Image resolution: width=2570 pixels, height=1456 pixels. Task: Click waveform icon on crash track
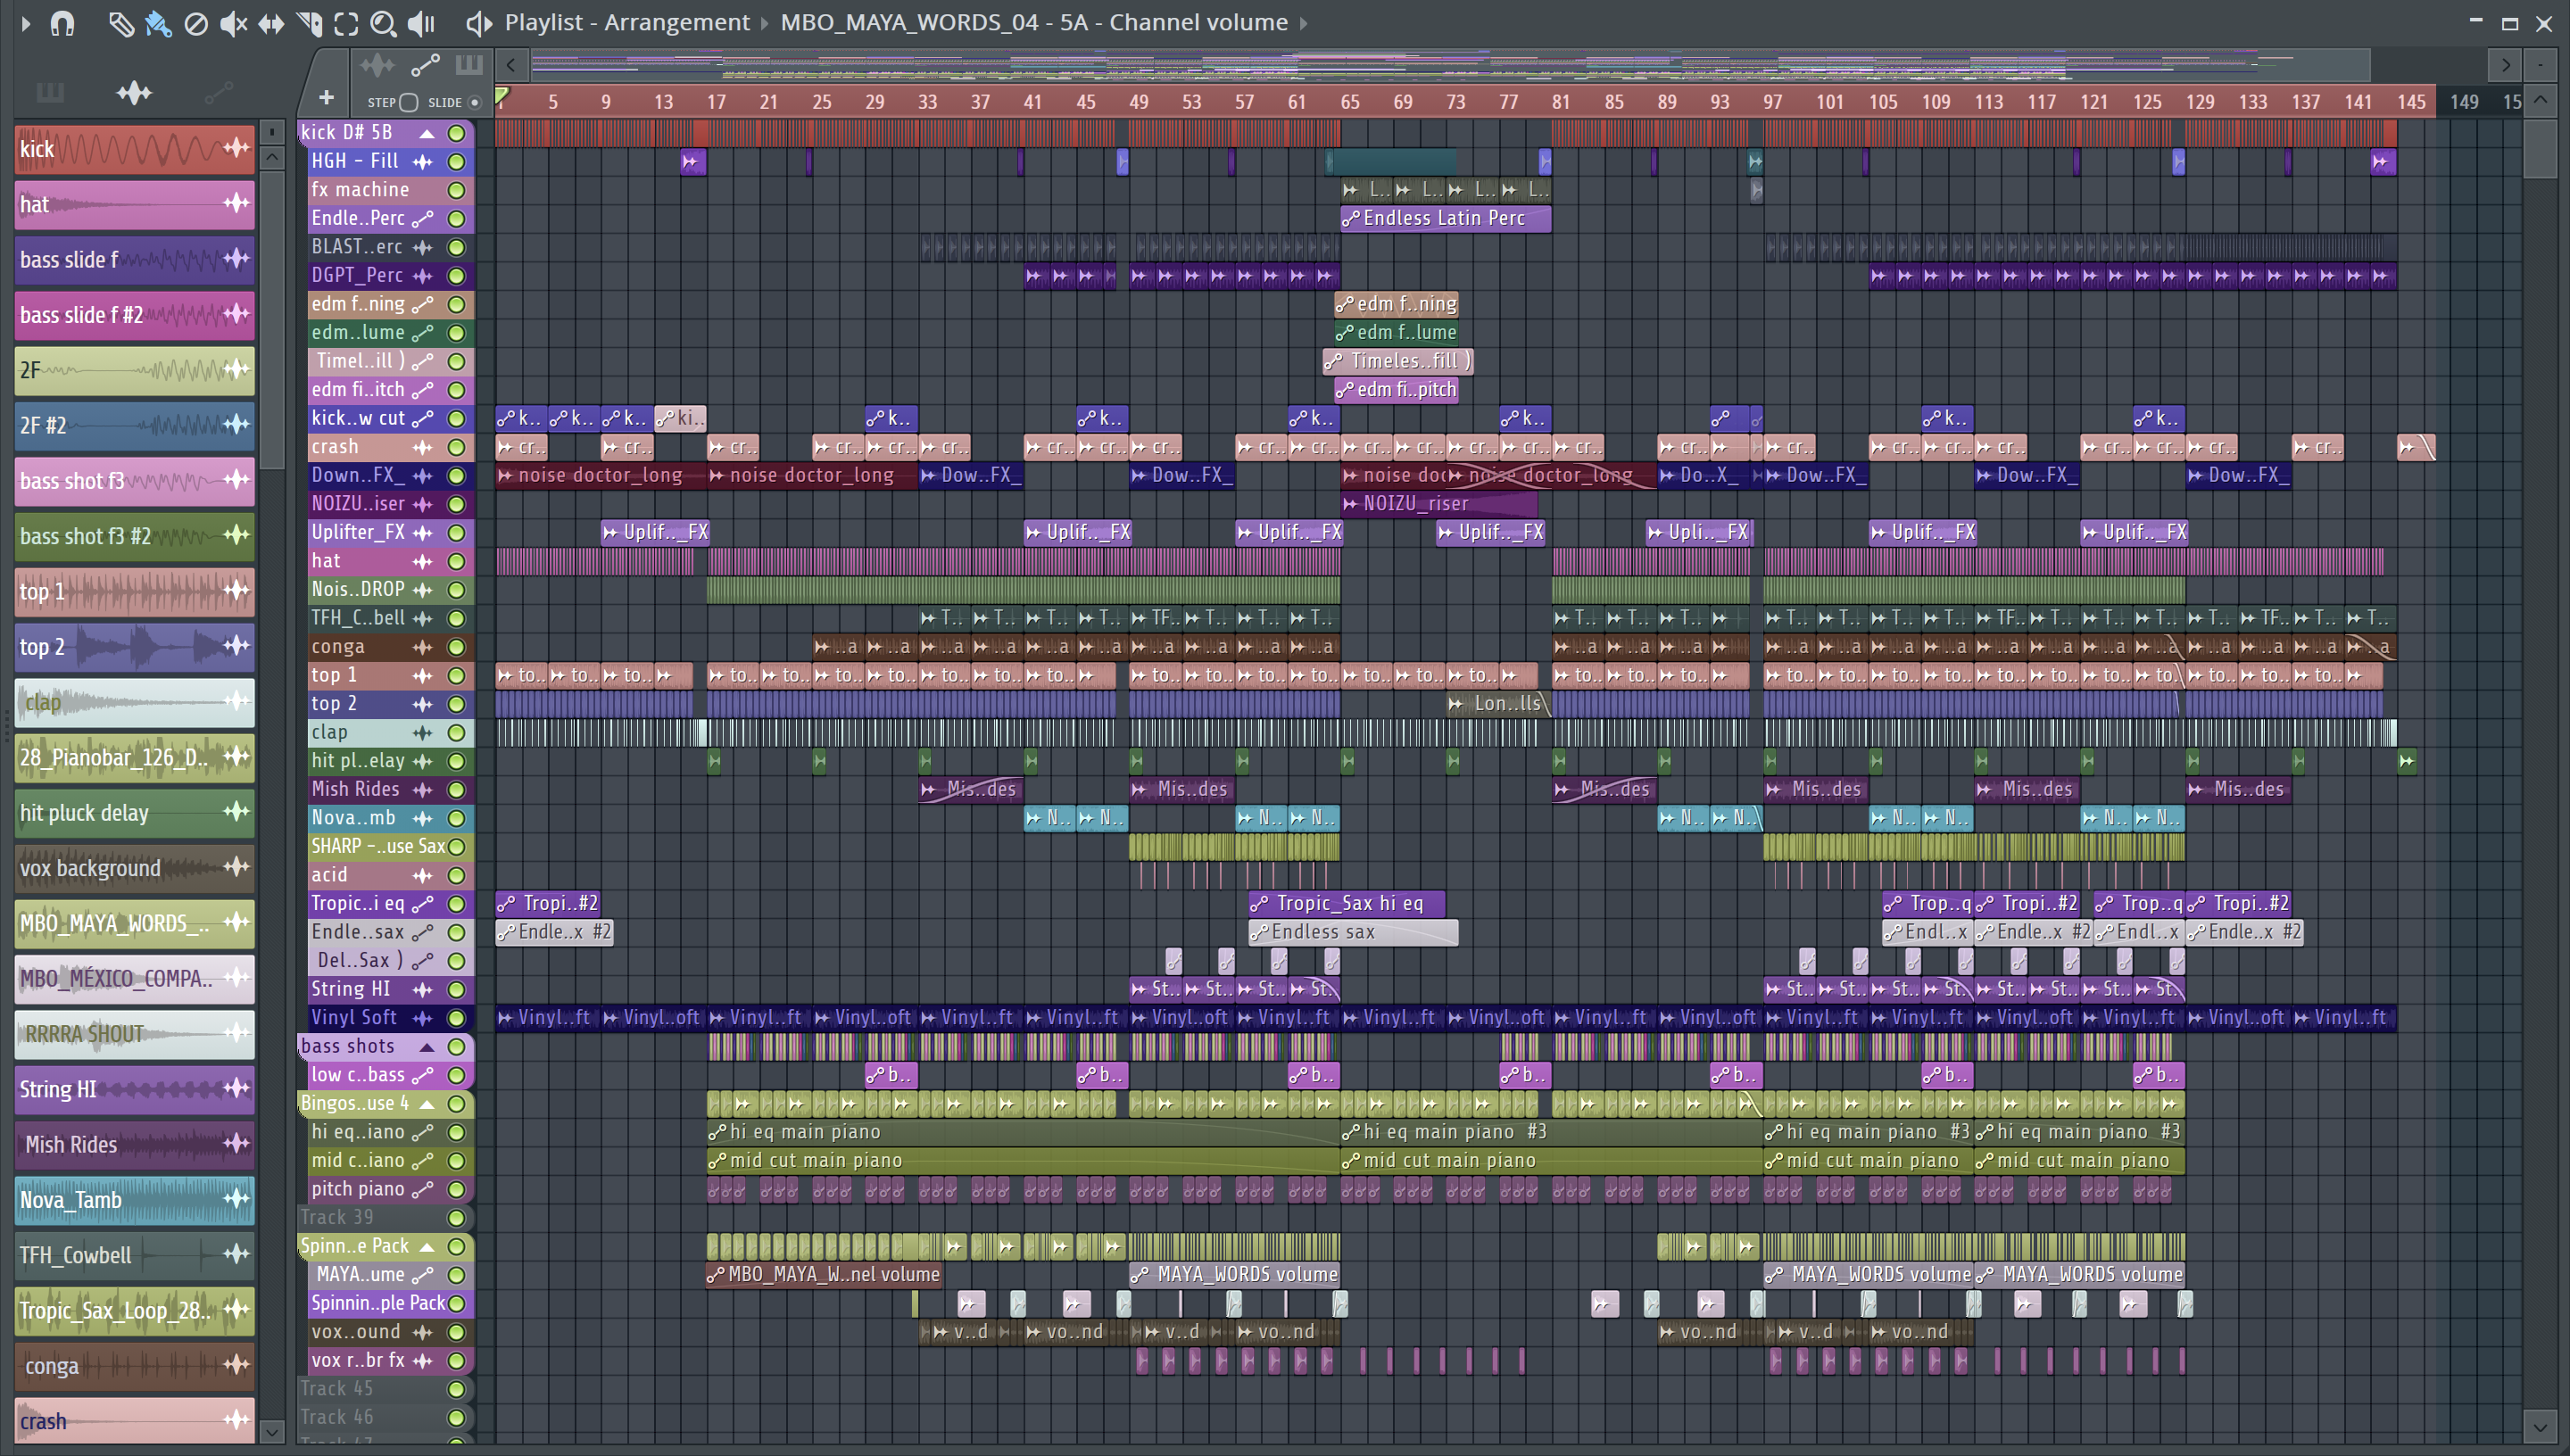(423, 448)
